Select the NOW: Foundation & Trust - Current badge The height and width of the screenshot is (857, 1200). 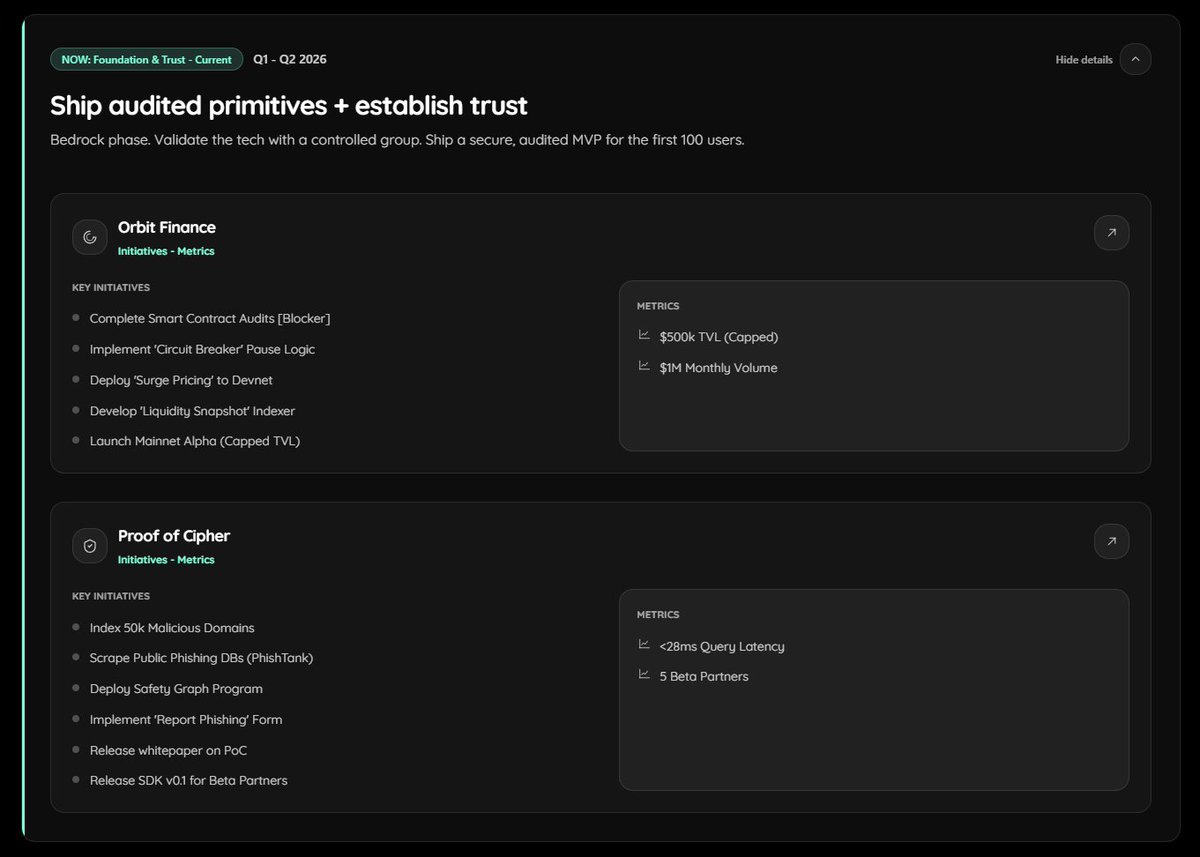coord(147,59)
